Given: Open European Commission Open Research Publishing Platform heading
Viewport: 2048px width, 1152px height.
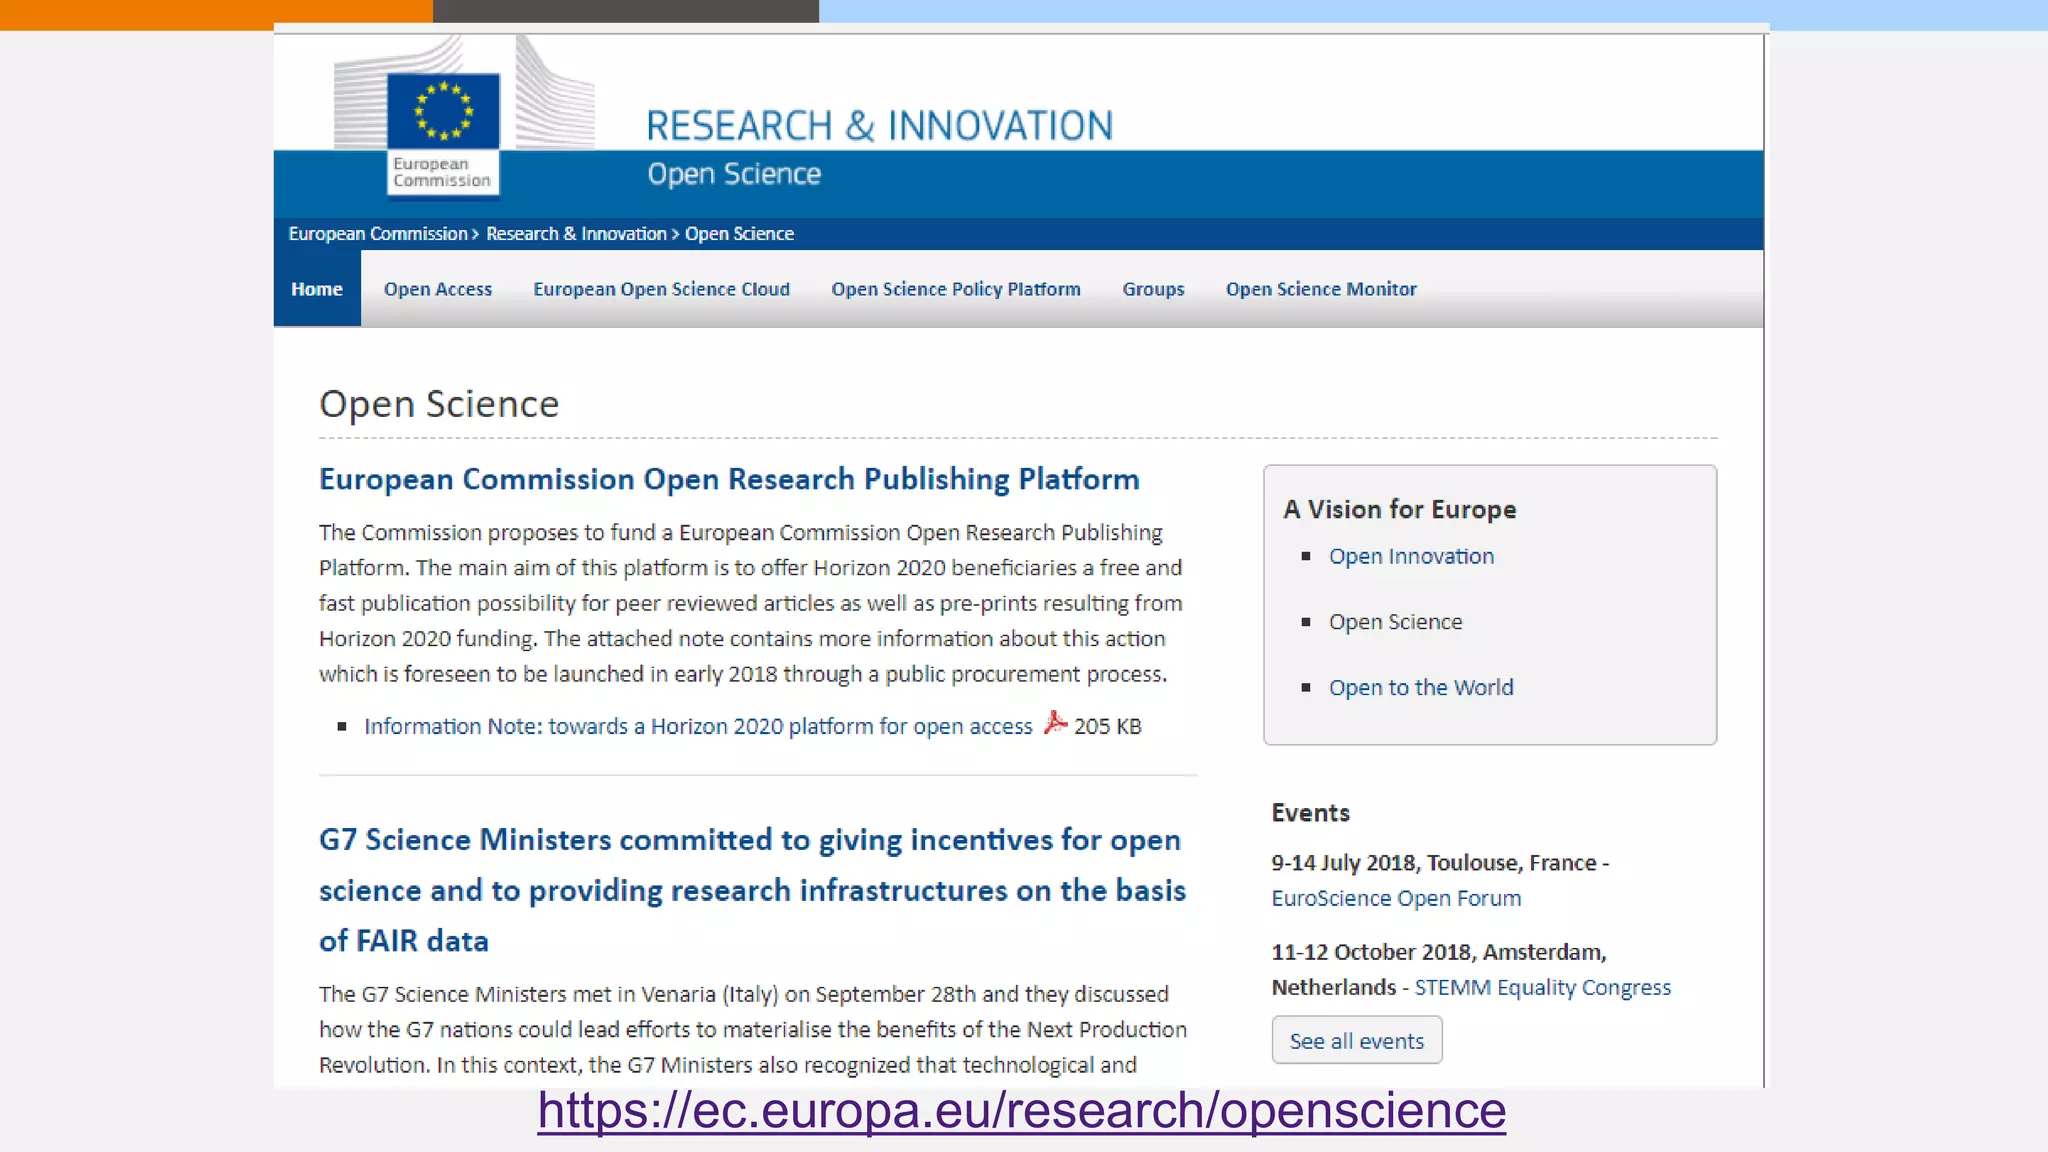Looking at the screenshot, I should [x=729, y=479].
